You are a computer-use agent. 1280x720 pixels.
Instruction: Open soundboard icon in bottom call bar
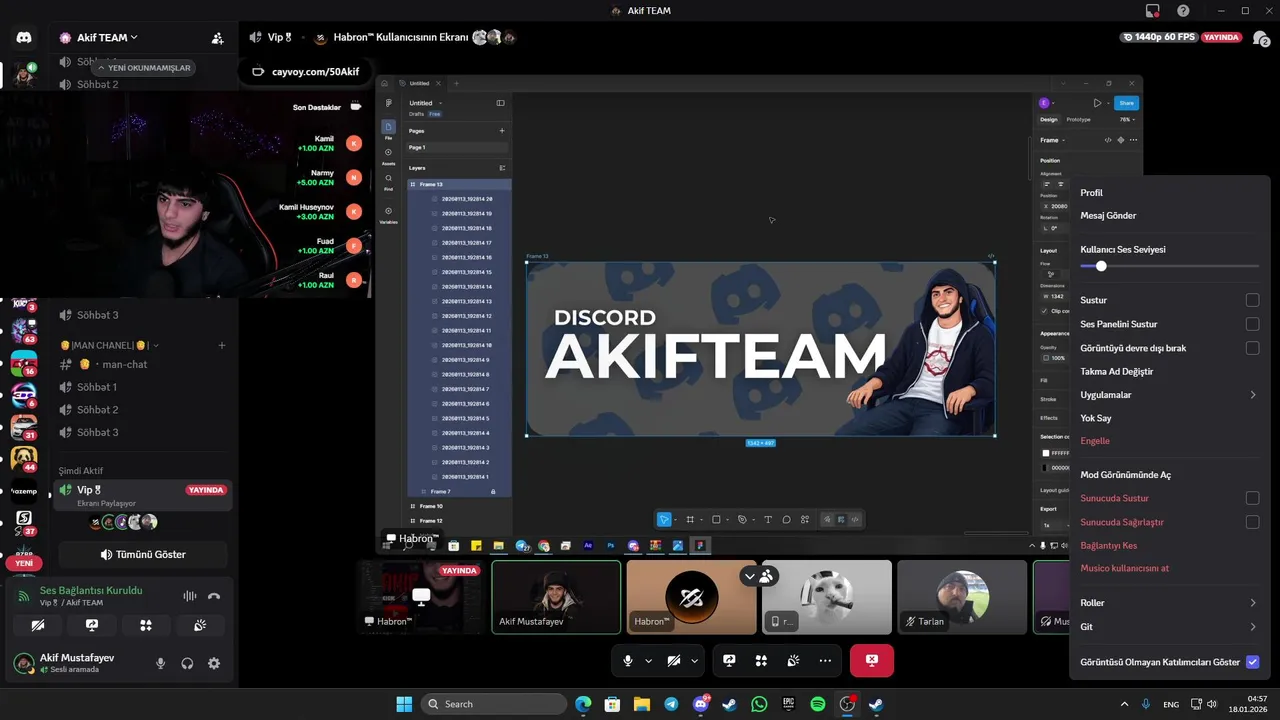coord(793,660)
